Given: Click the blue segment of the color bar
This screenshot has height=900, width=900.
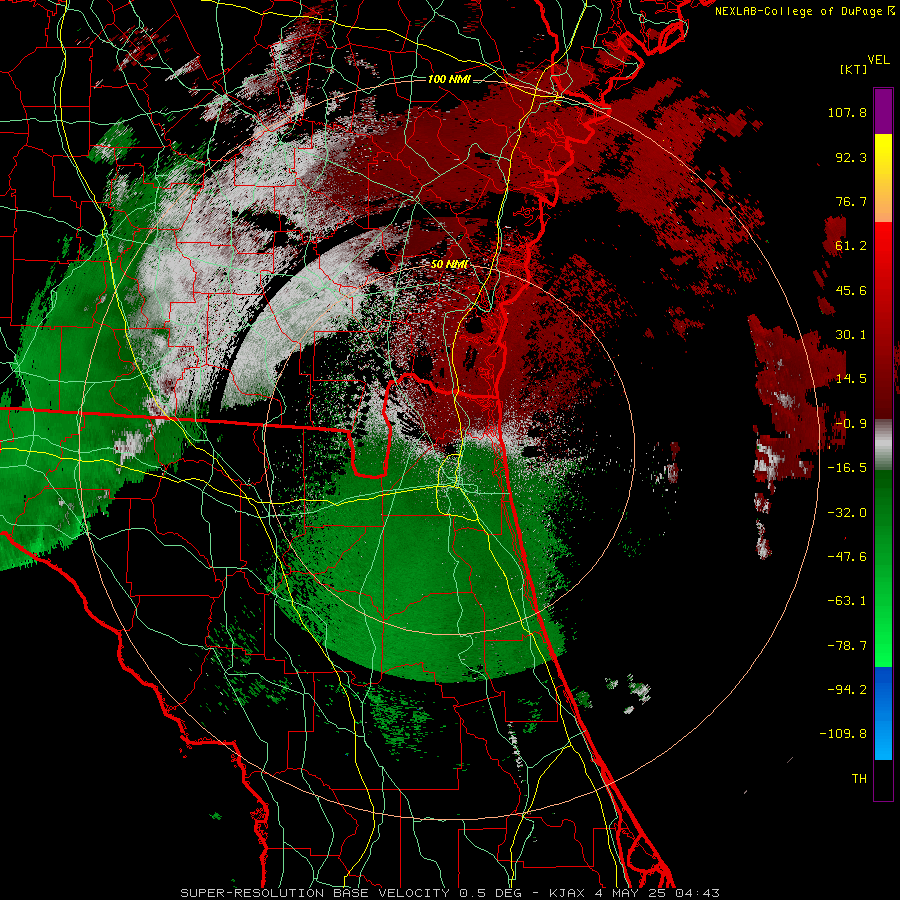Looking at the screenshot, I should (x=883, y=713).
